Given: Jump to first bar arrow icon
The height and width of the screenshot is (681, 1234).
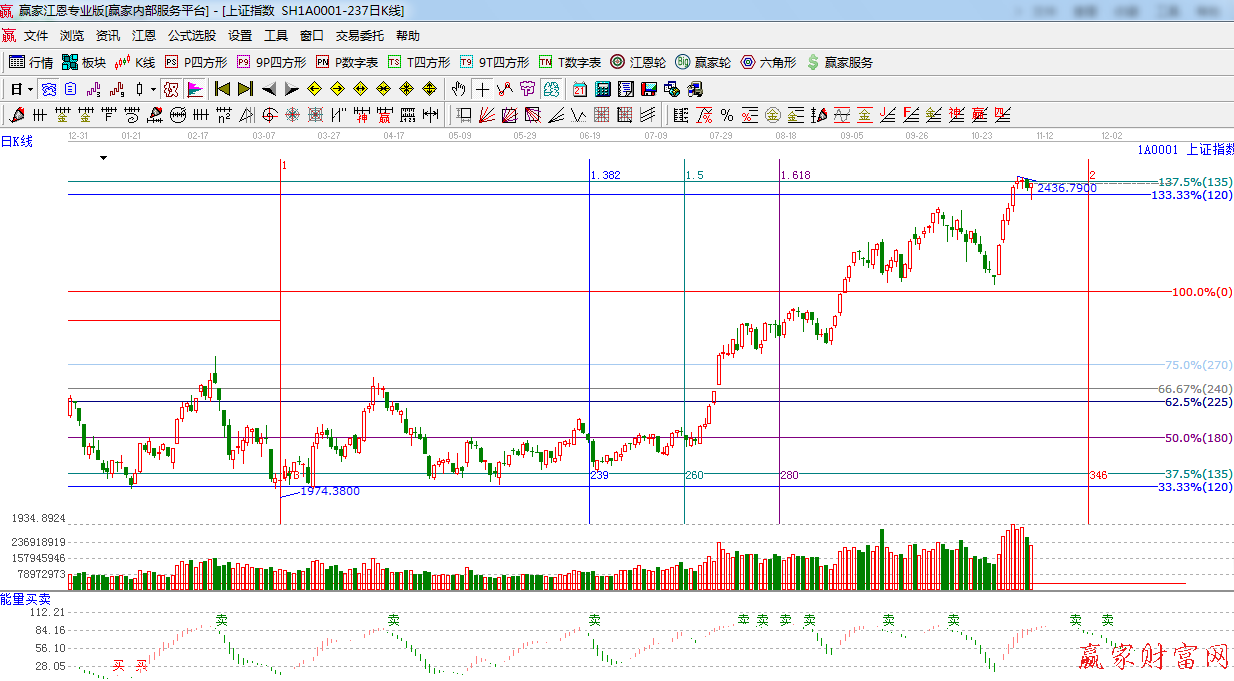Looking at the screenshot, I should [222, 89].
